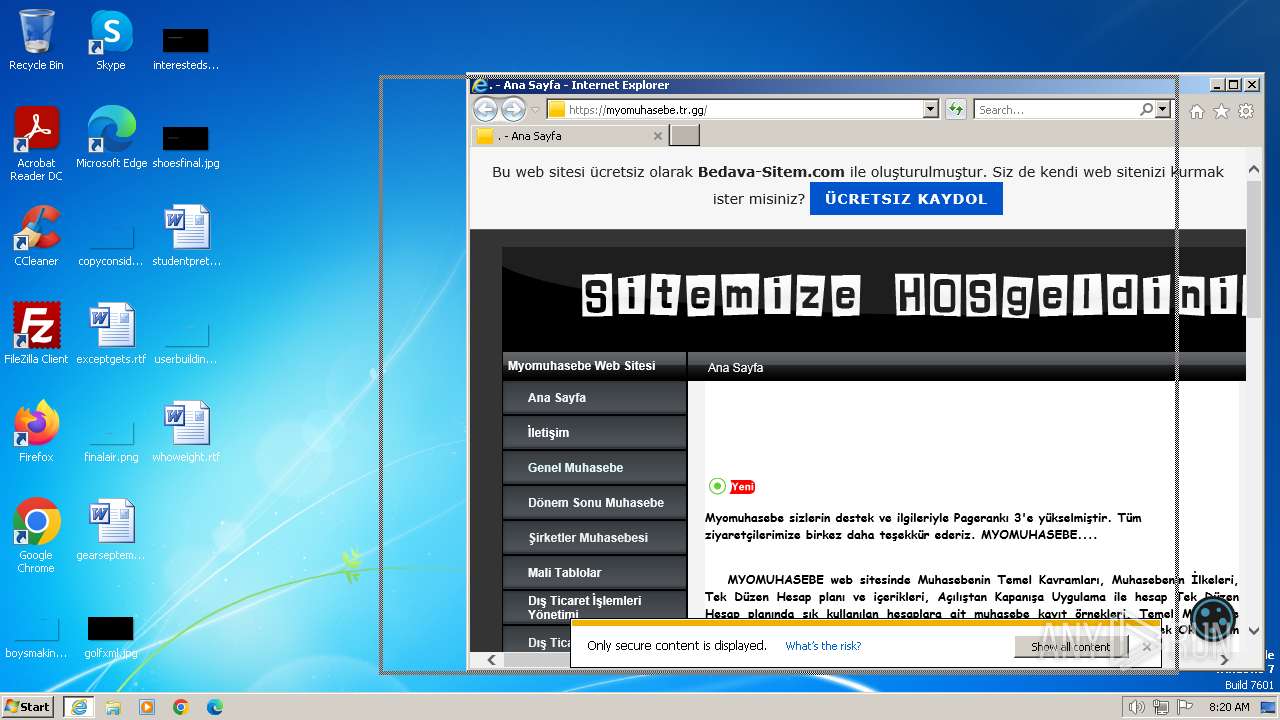Open Microsoft Edge desktop shortcut
The width and height of the screenshot is (1280, 720).
coord(111,138)
